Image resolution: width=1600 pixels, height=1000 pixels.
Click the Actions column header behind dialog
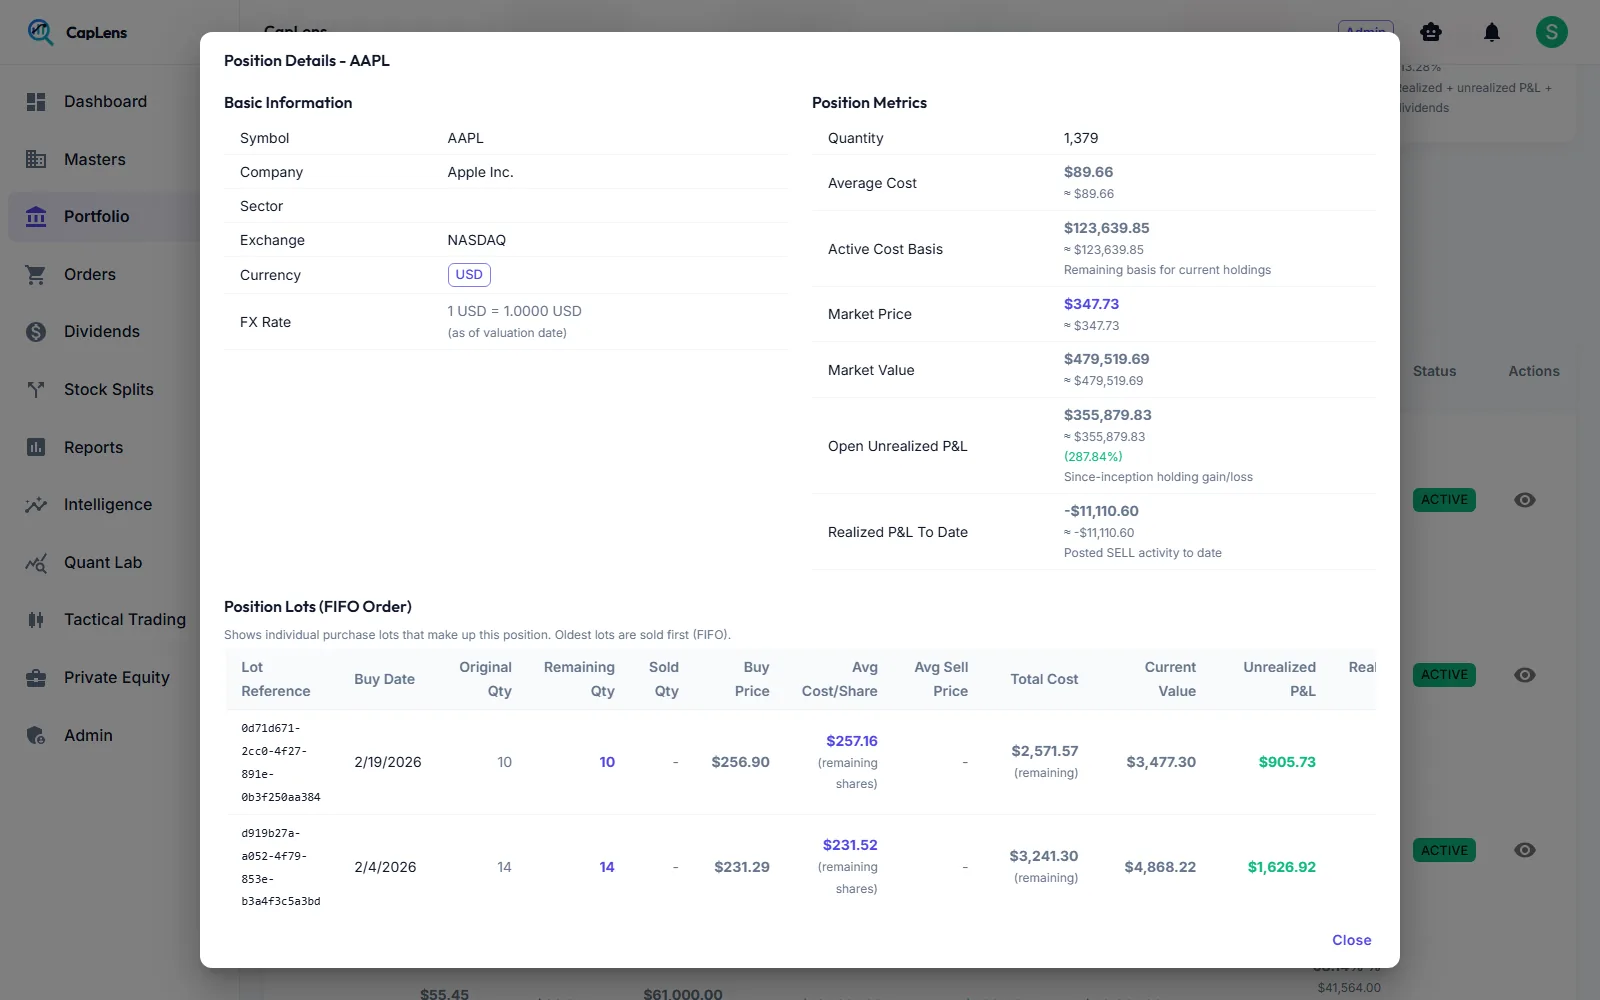click(x=1533, y=371)
